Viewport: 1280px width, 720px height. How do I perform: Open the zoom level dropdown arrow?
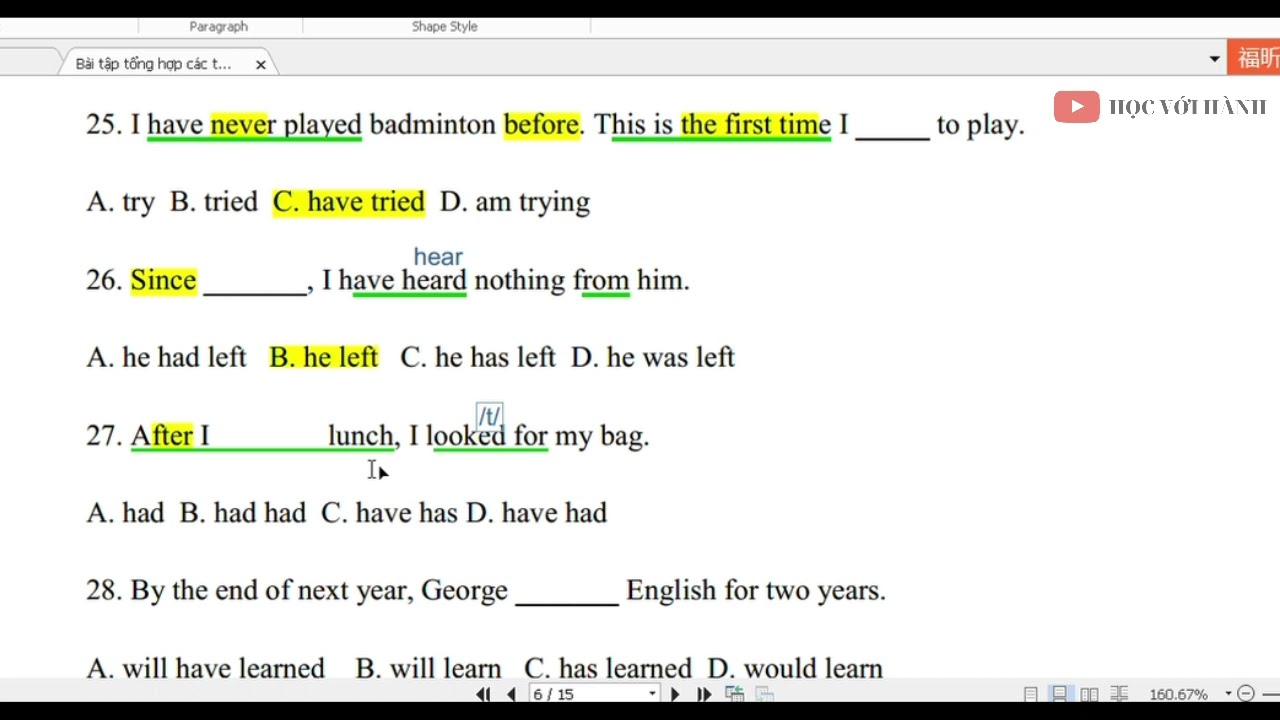[x=1228, y=694]
